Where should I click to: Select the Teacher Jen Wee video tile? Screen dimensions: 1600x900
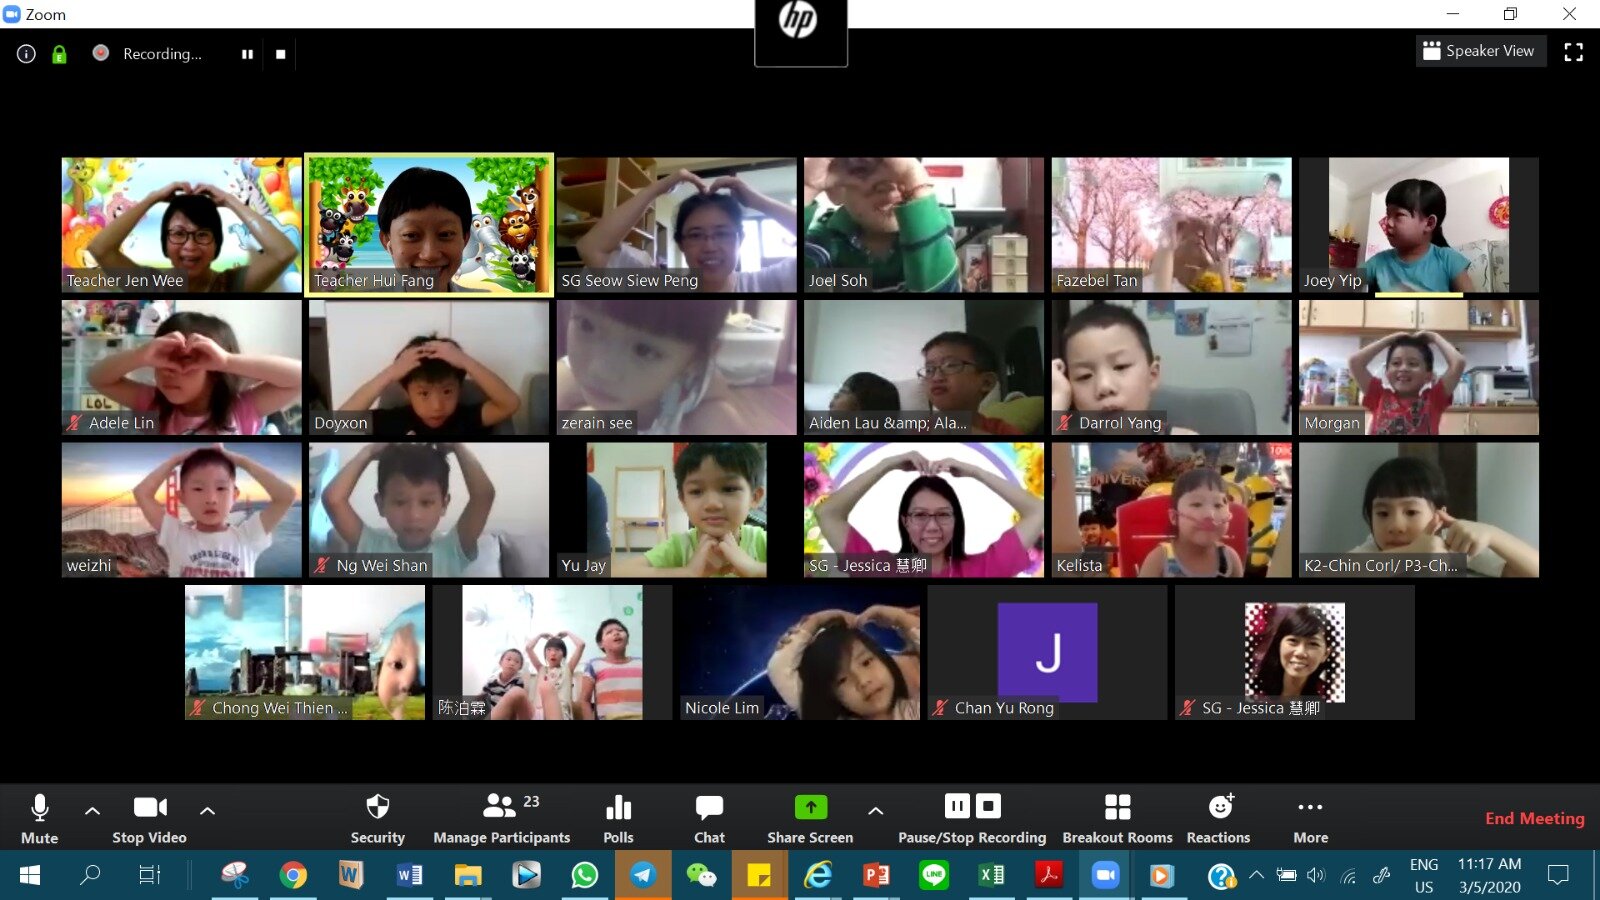pos(181,225)
